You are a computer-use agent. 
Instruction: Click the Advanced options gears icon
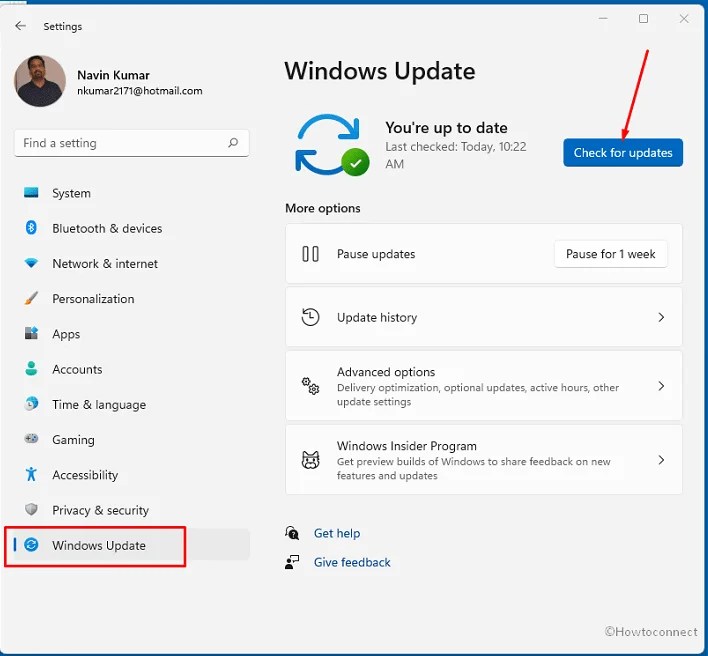[x=310, y=386]
